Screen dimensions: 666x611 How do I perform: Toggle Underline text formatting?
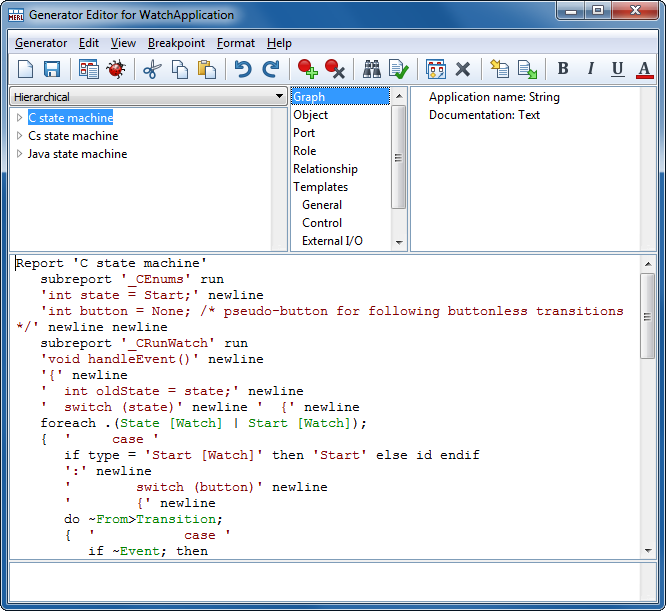click(617, 69)
